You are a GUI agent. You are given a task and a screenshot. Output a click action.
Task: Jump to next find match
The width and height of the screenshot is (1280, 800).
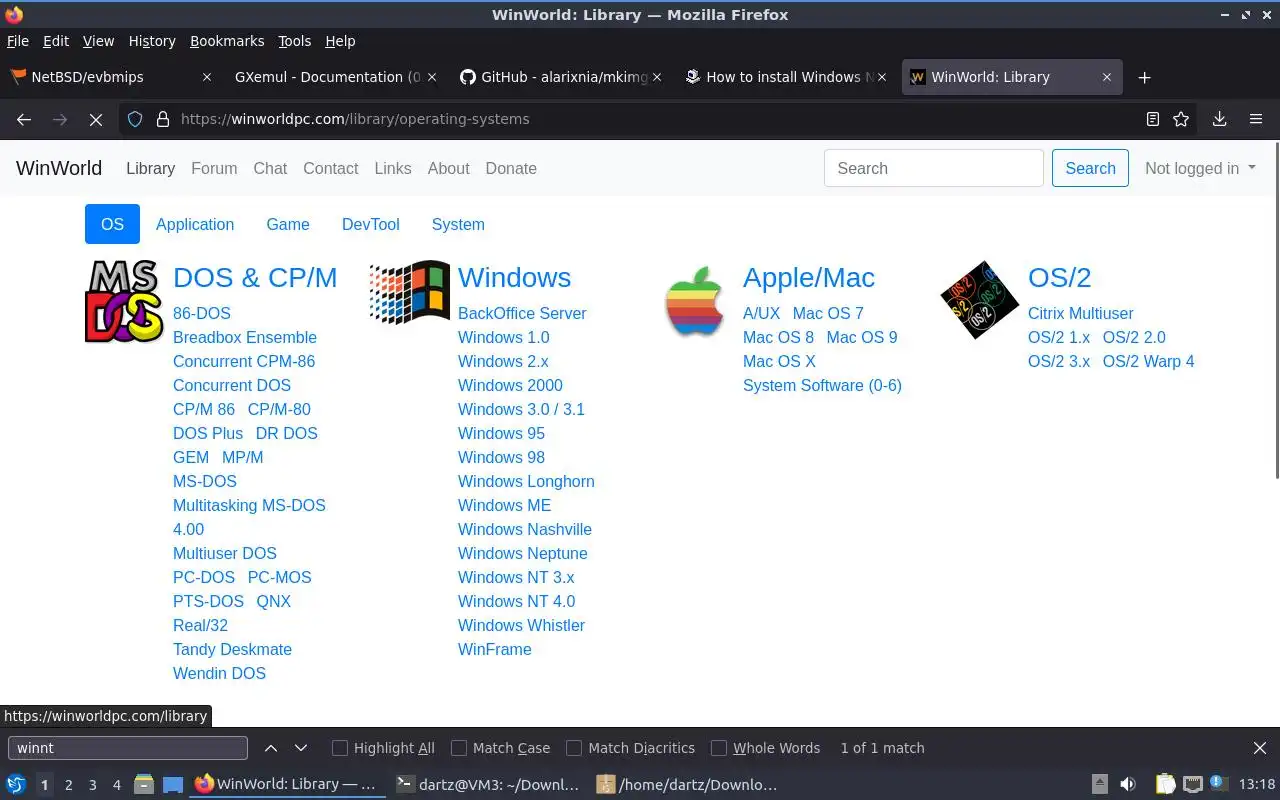pyautogui.click(x=301, y=748)
